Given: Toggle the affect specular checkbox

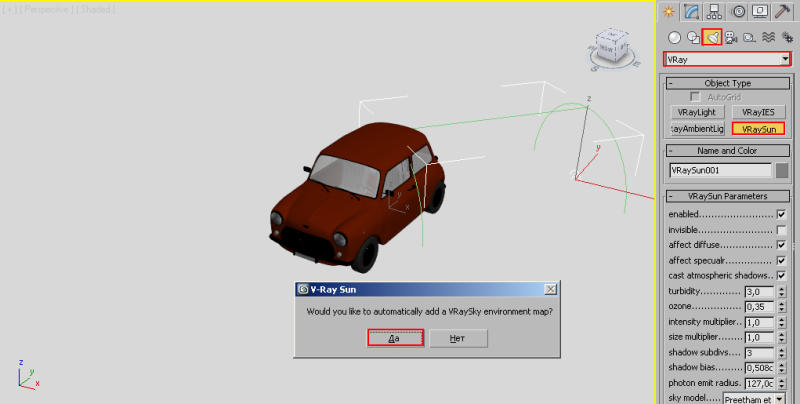Looking at the screenshot, I should point(781,260).
